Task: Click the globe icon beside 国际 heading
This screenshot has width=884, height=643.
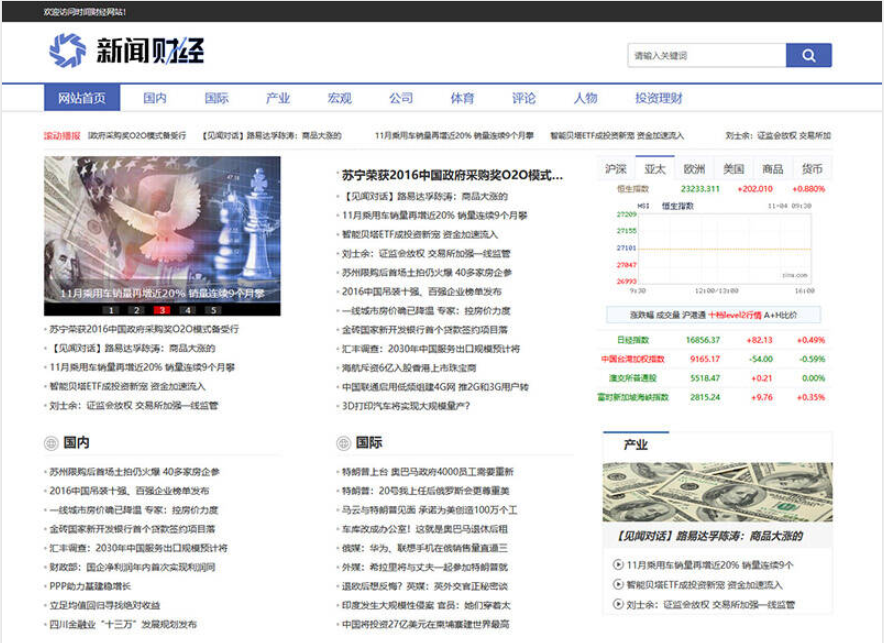Action: click(x=343, y=443)
